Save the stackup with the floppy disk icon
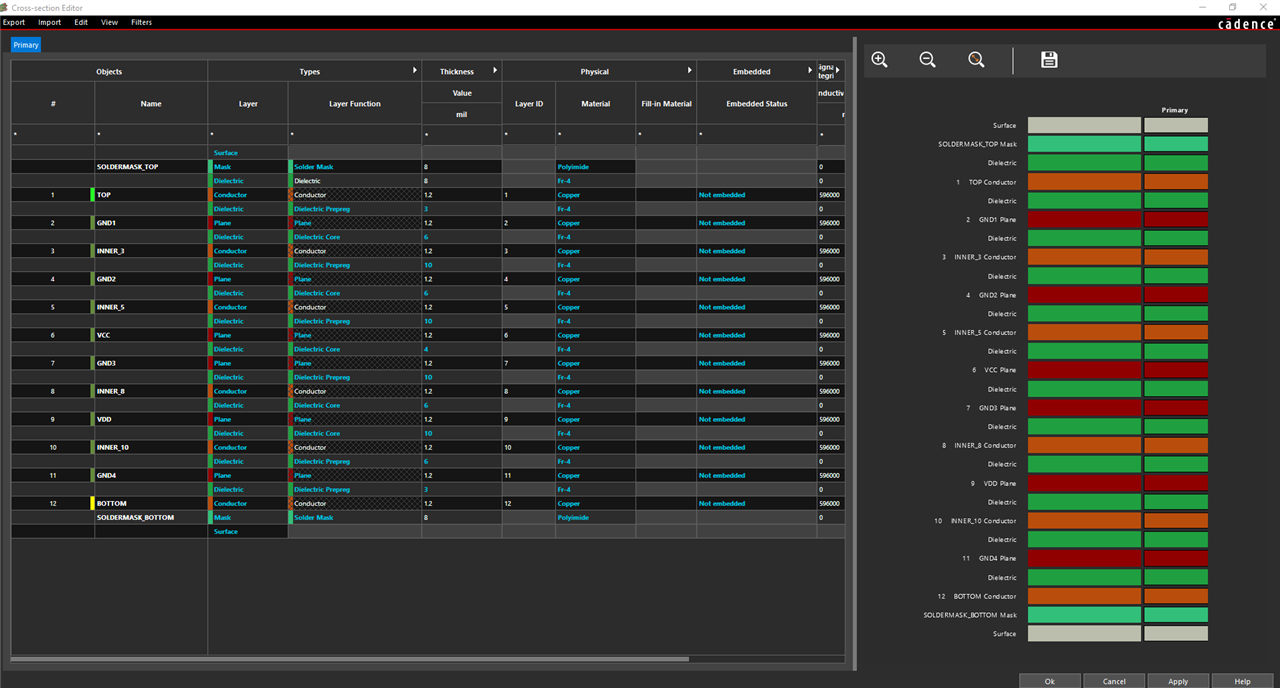 pos(1049,60)
